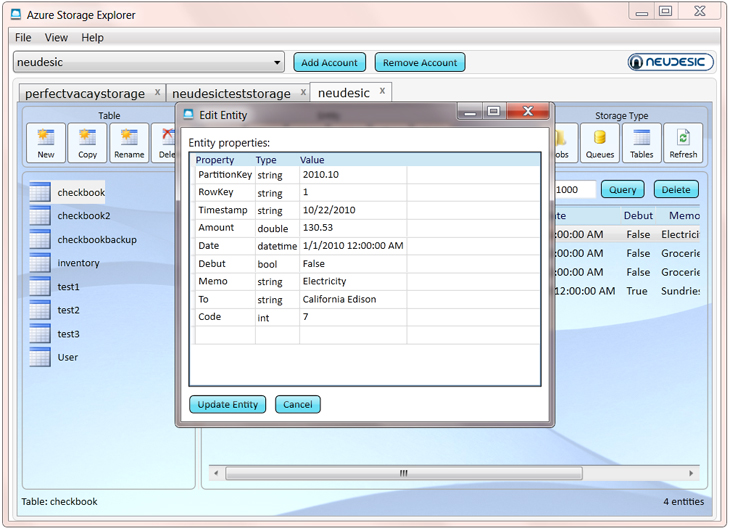This screenshot has width=730, height=531.
Task: Click the Edit Entity dialog title icon
Action: click(188, 114)
